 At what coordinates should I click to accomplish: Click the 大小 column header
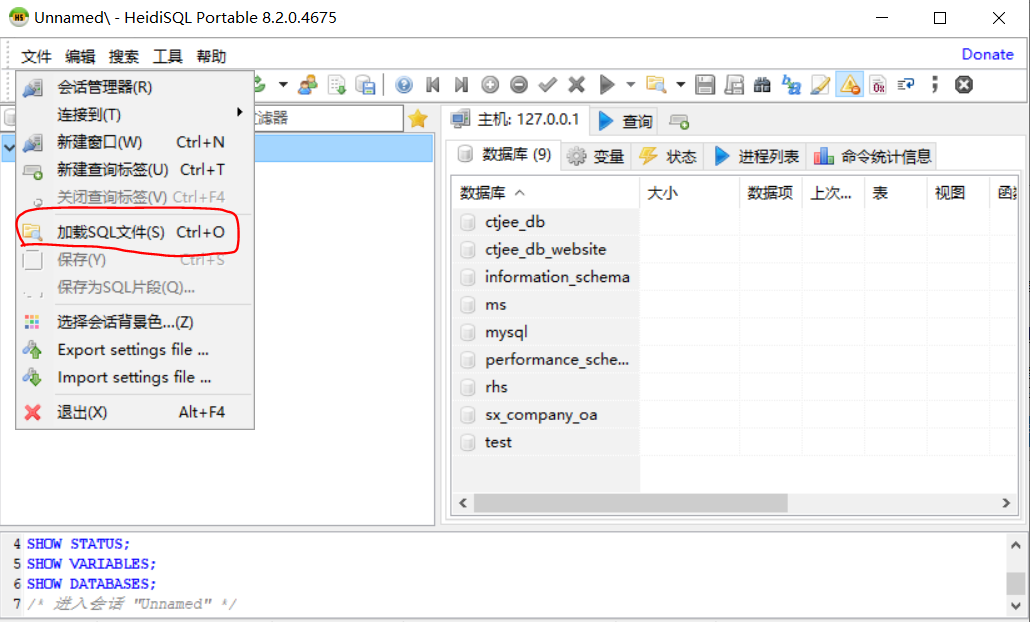pyautogui.click(x=689, y=193)
